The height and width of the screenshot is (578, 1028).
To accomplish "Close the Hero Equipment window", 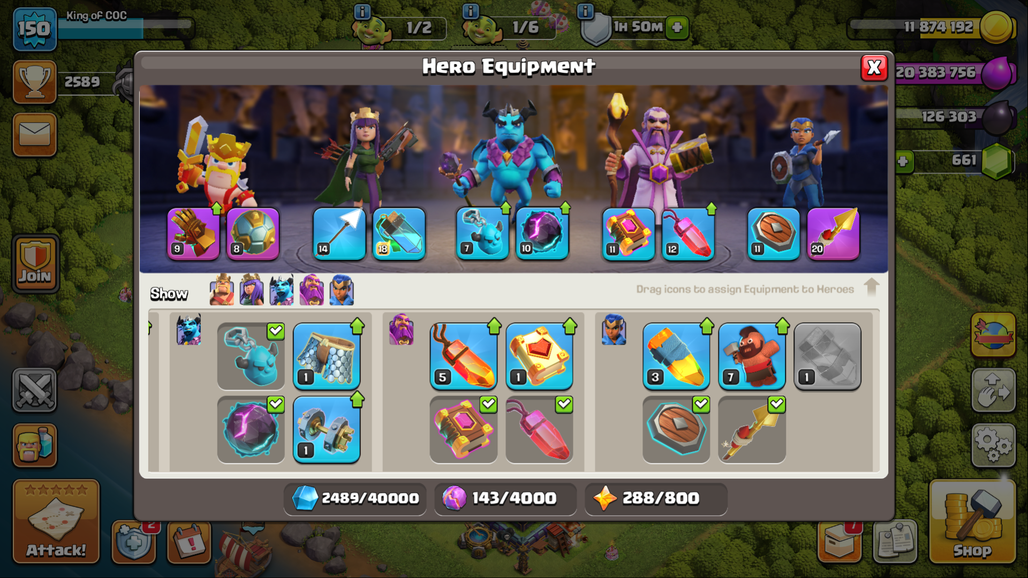I will point(874,67).
